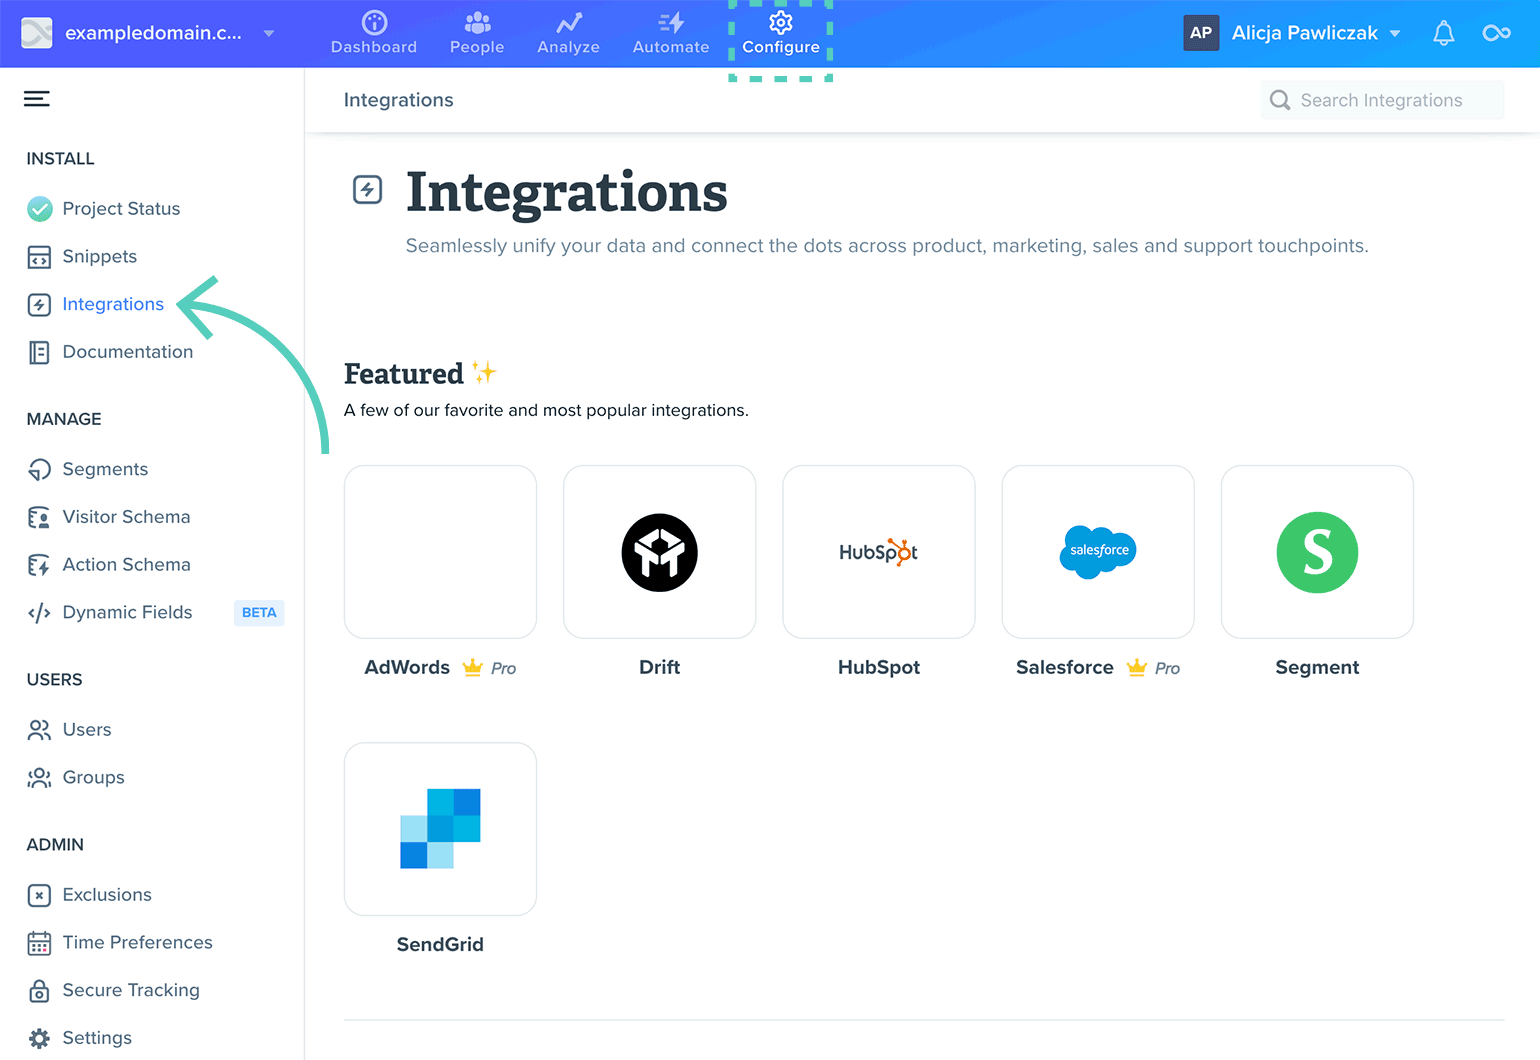The width and height of the screenshot is (1540, 1060).
Task: Click the AdWords Pro crown icon
Action: click(x=473, y=667)
